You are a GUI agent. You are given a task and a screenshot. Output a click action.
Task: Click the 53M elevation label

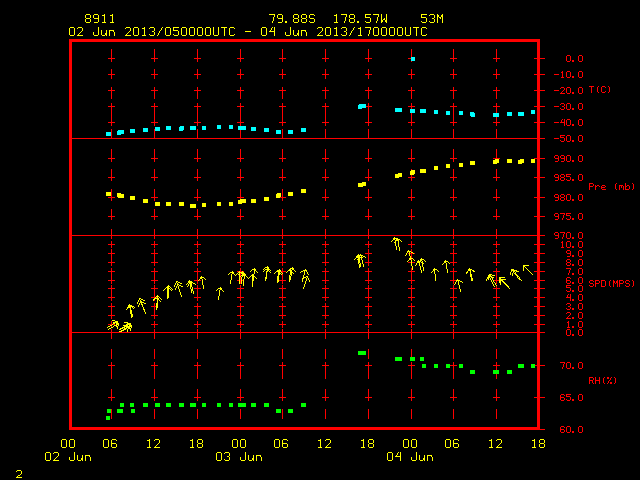click(x=432, y=19)
